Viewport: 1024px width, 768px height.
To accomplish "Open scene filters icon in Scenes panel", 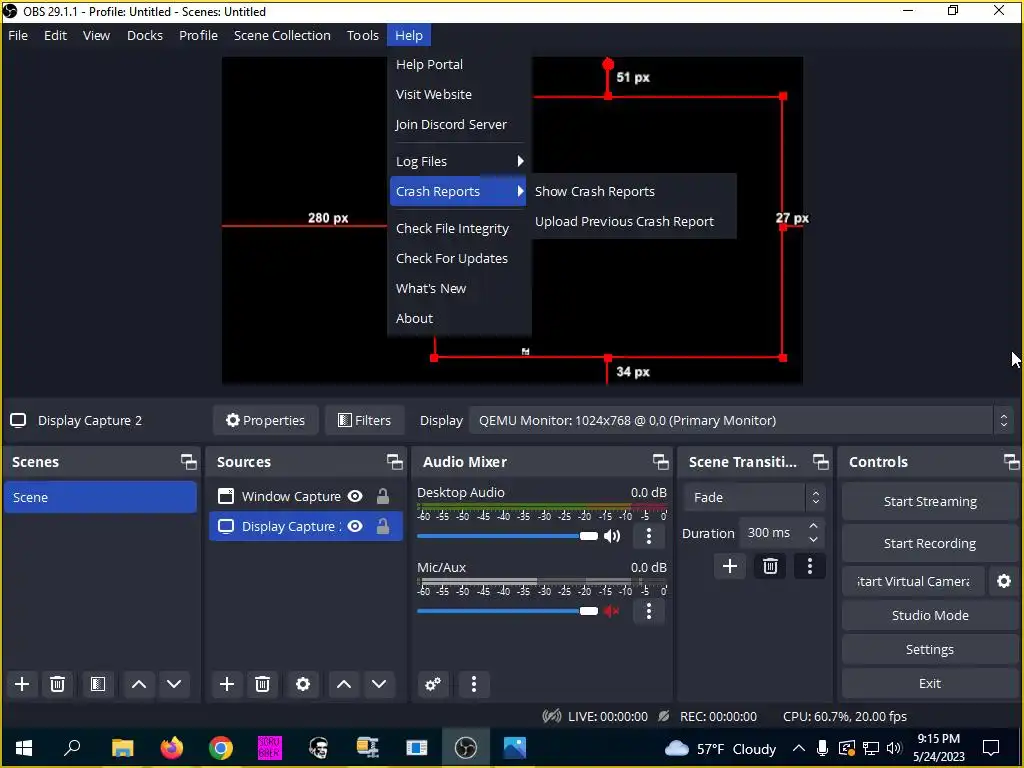I will point(98,684).
